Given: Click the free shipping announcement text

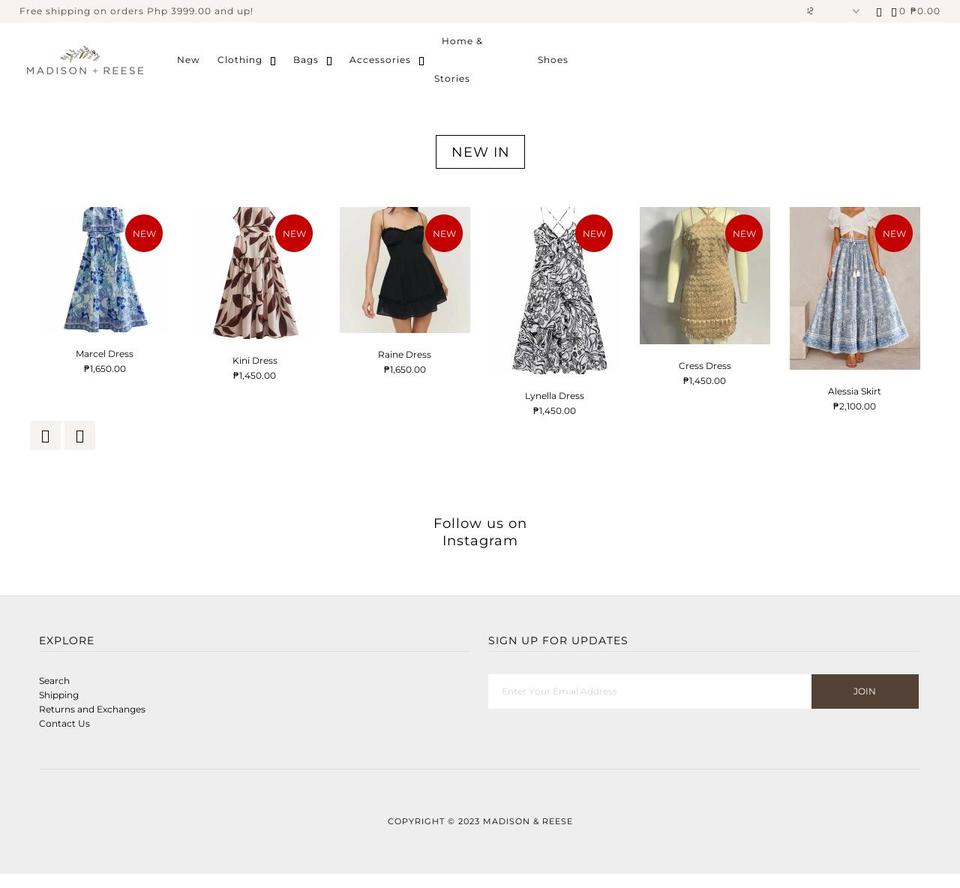Looking at the screenshot, I should (x=136, y=11).
